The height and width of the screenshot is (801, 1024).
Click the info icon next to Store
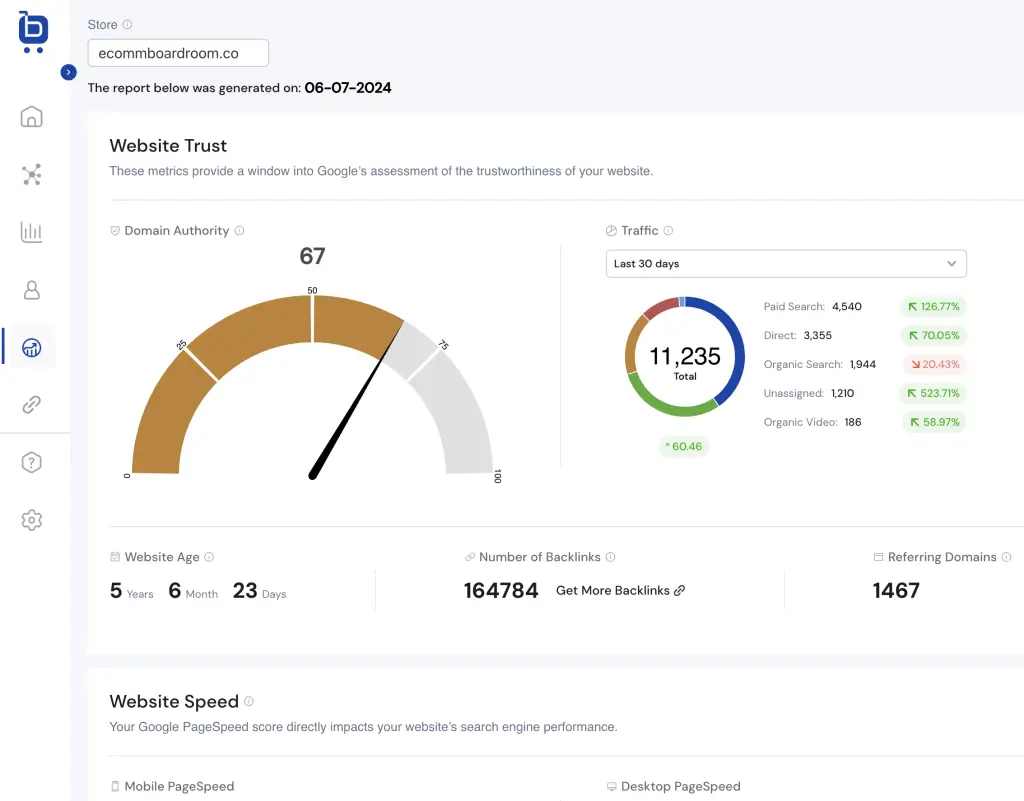[127, 24]
